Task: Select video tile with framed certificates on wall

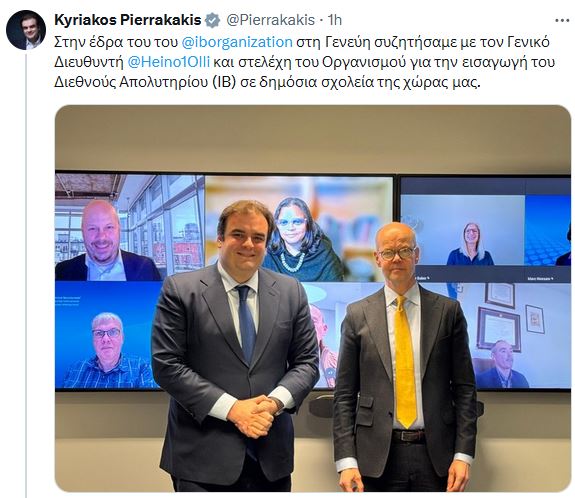Action: click(513, 336)
